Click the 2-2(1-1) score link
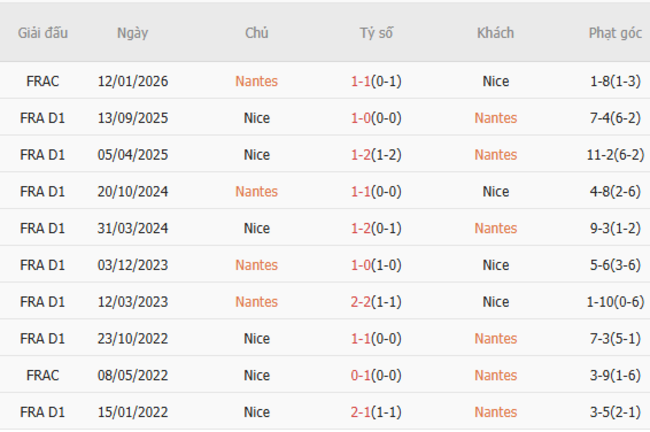650x432 pixels. (376, 302)
